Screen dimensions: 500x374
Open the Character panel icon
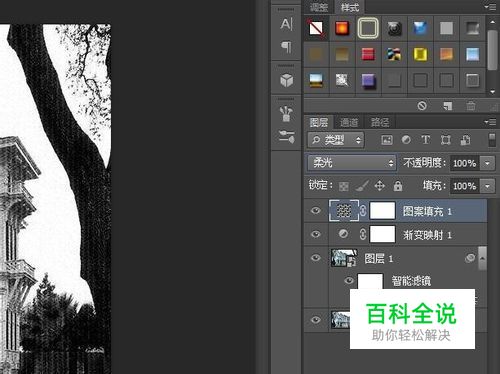point(287,25)
